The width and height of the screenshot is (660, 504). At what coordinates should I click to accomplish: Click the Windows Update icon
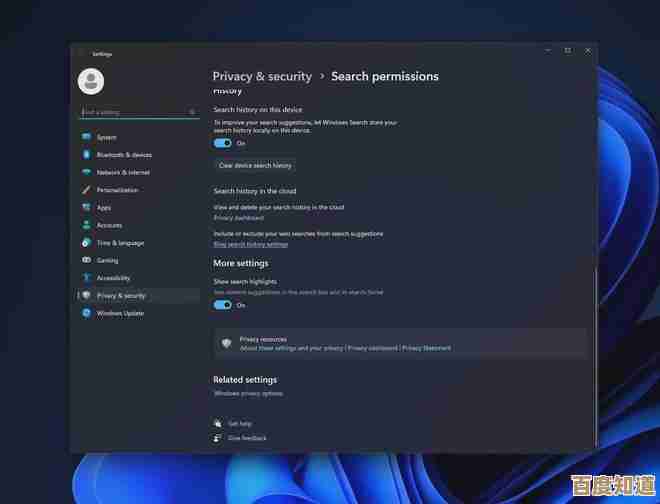point(86,313)
